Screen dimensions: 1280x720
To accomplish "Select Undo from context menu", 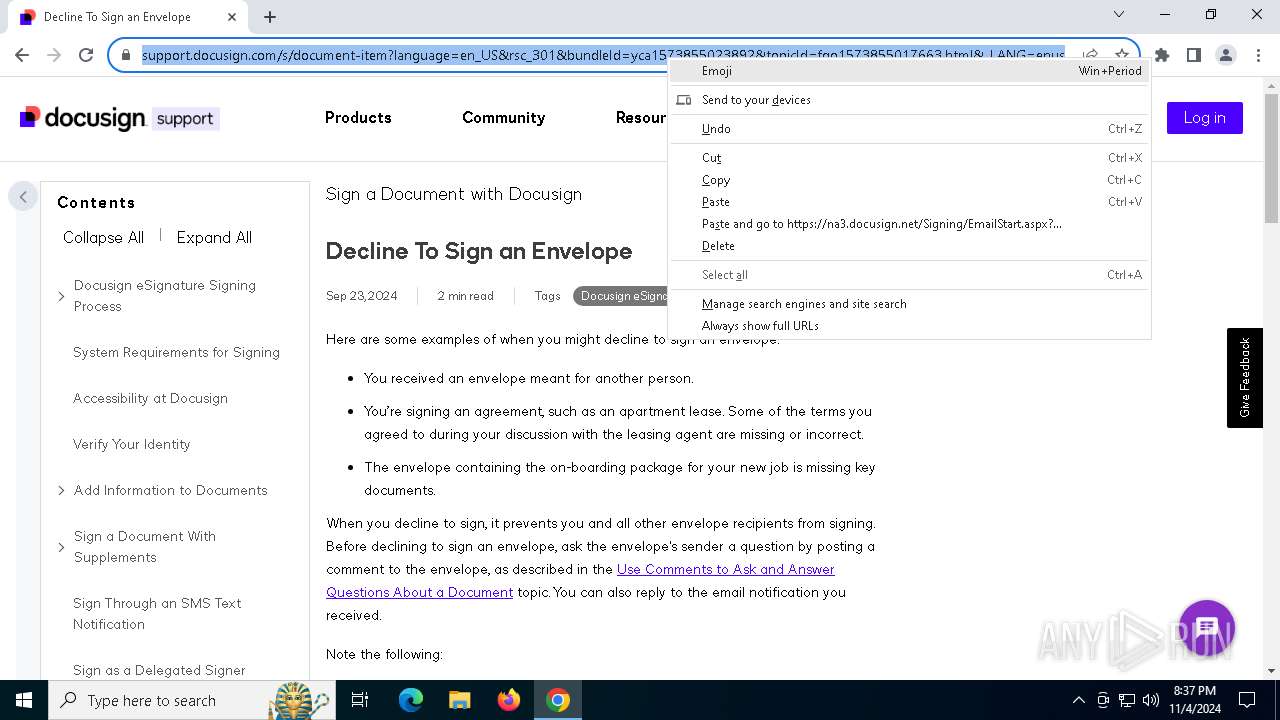I will click(x=909, y=129).
